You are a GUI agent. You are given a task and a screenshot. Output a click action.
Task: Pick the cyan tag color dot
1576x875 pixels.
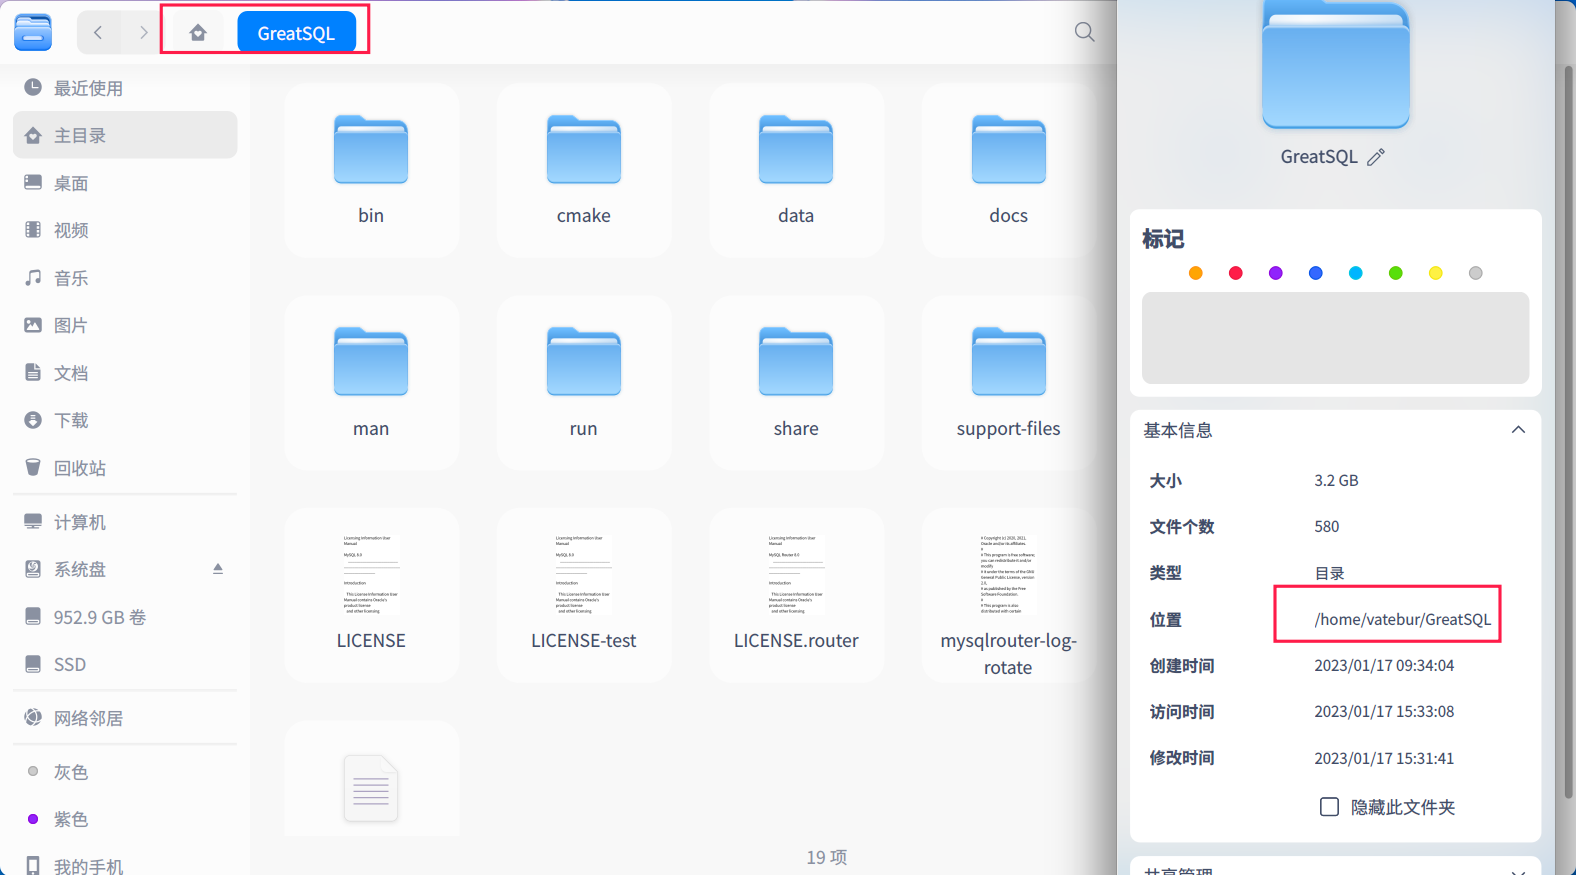pyautogui.click(x=1355, y=273)
